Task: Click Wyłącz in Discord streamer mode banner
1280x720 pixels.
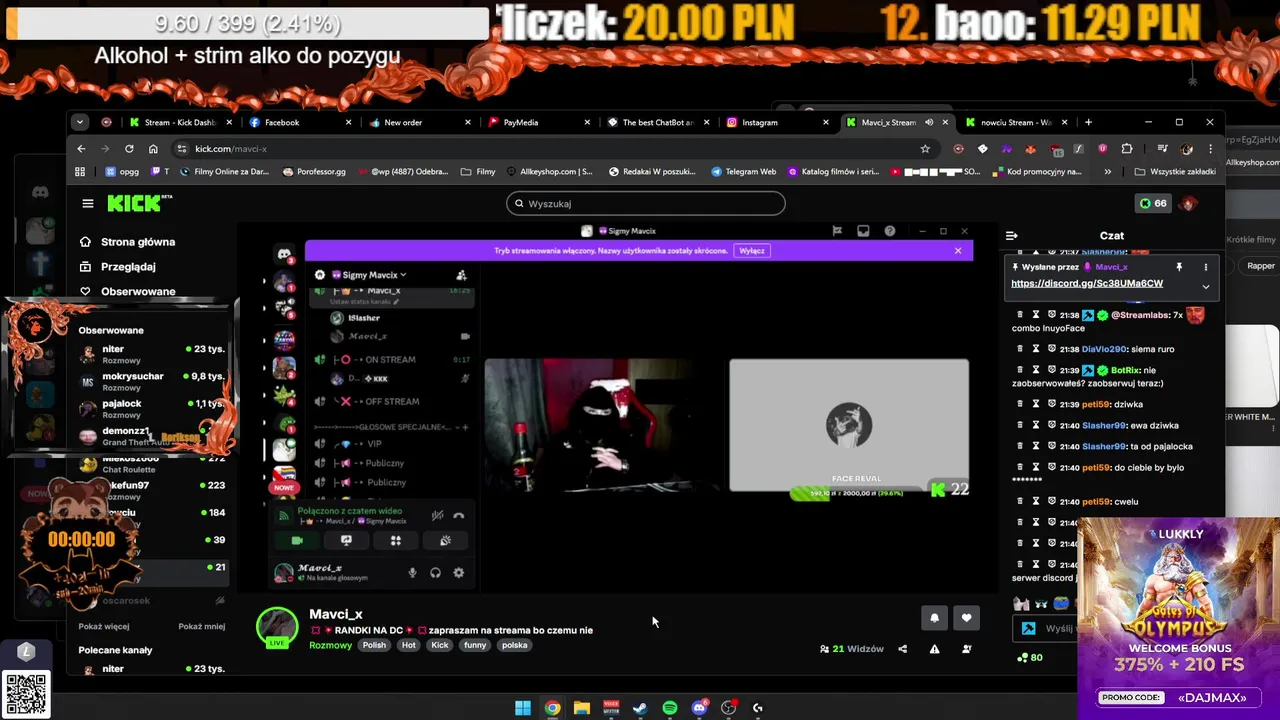Action: tap(752, 250)
